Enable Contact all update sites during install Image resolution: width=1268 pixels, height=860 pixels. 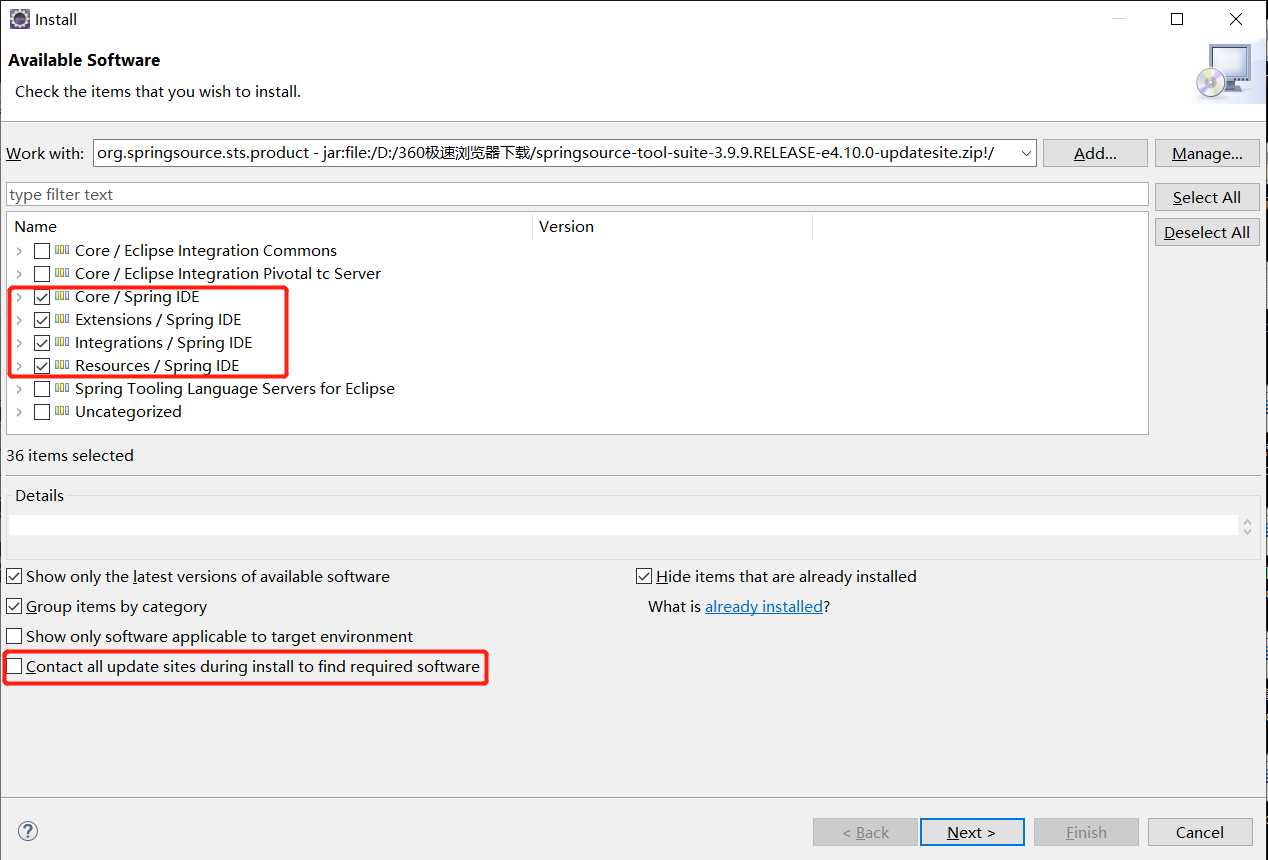pos(14,666)
